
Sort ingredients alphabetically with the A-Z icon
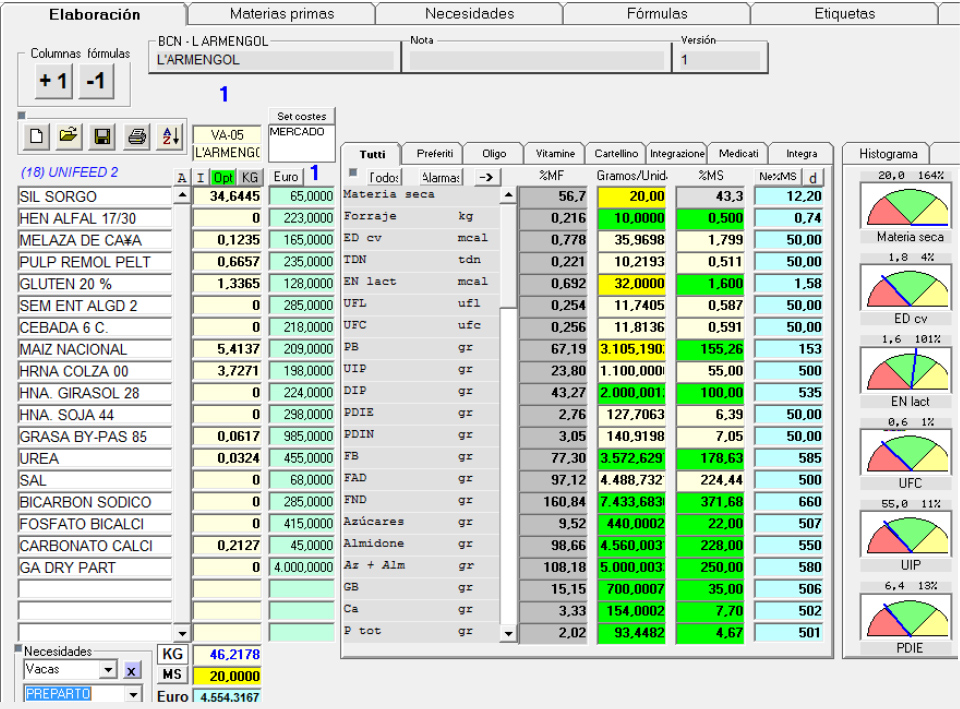coord(170,136)
